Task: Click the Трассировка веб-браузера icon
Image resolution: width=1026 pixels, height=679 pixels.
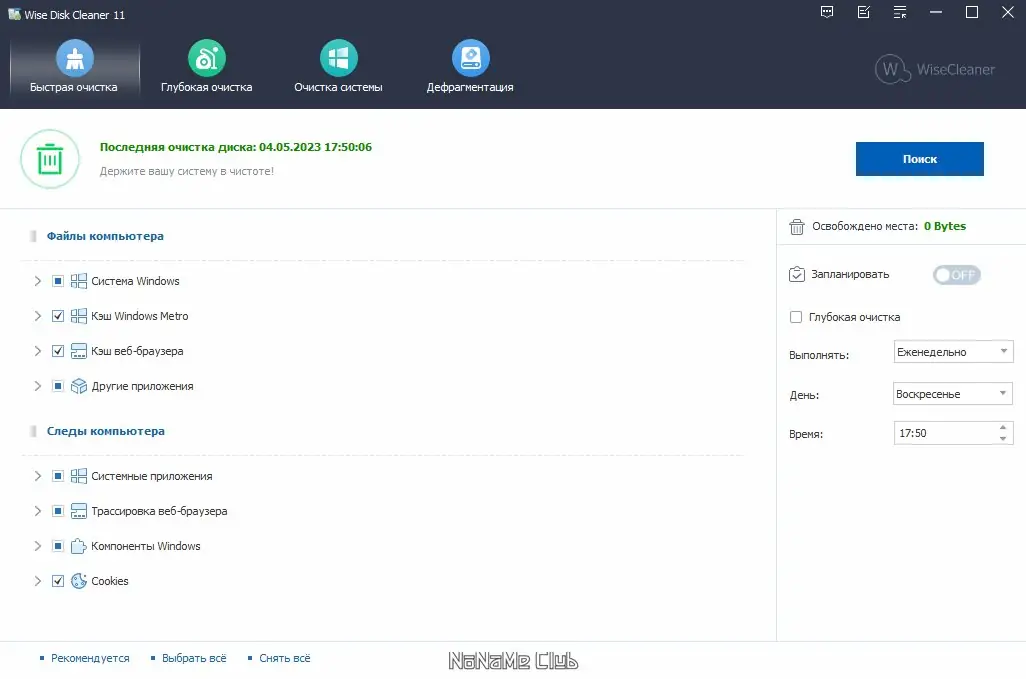Action: pos(79,511)
